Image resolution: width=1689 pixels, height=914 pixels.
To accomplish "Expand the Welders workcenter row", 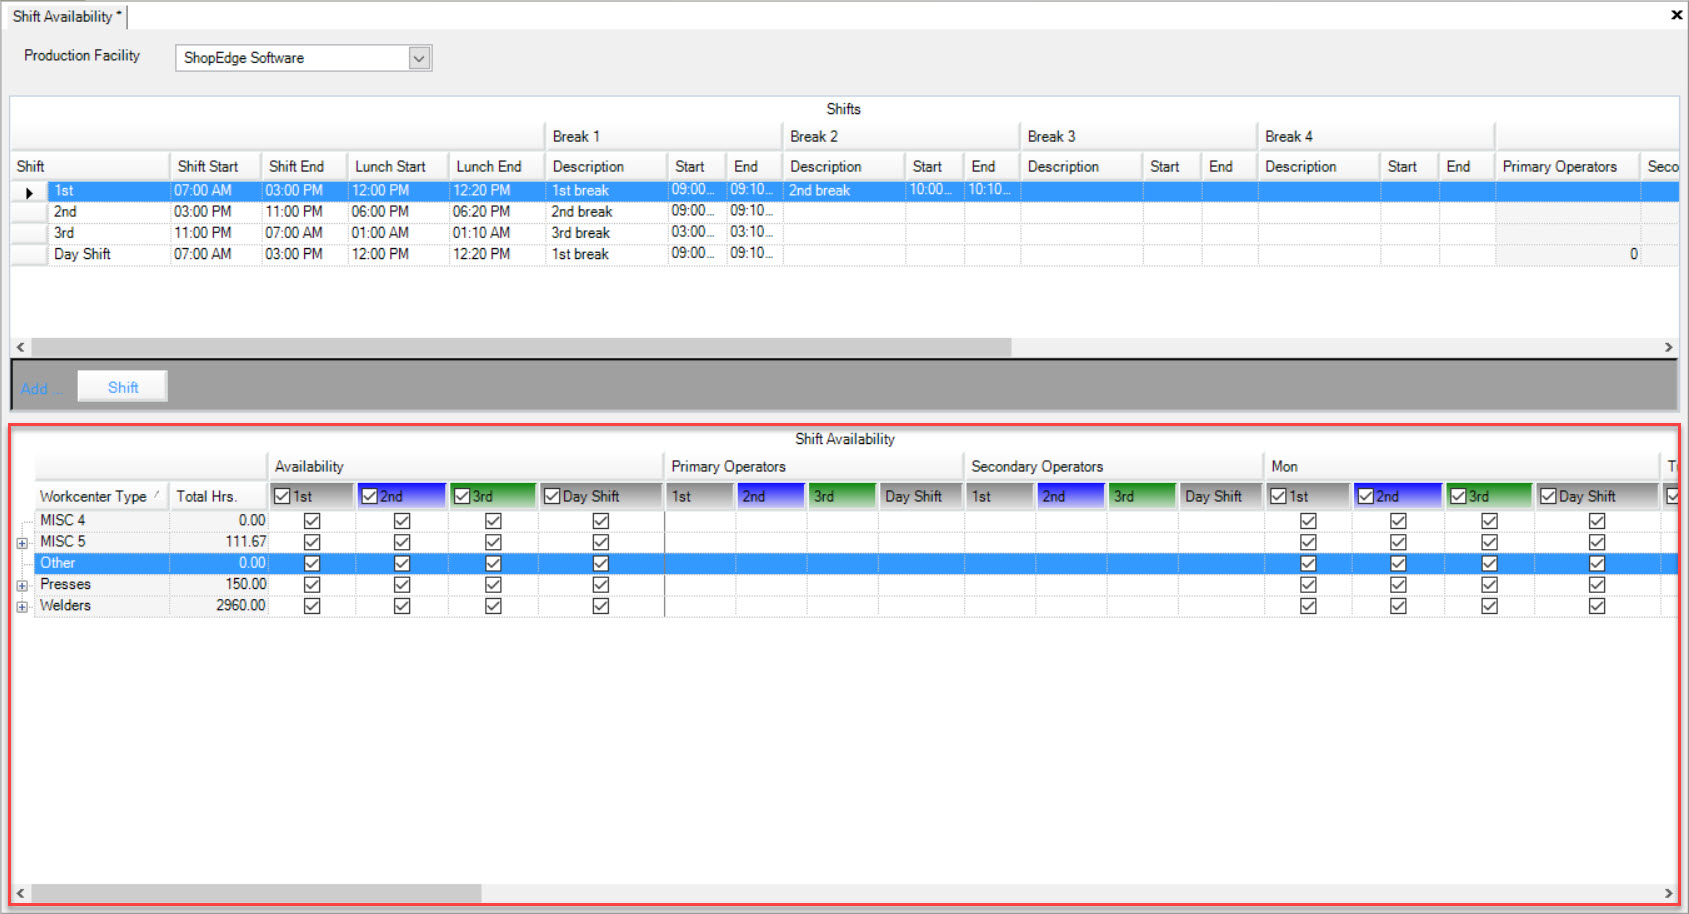I will tap(22, 607).
